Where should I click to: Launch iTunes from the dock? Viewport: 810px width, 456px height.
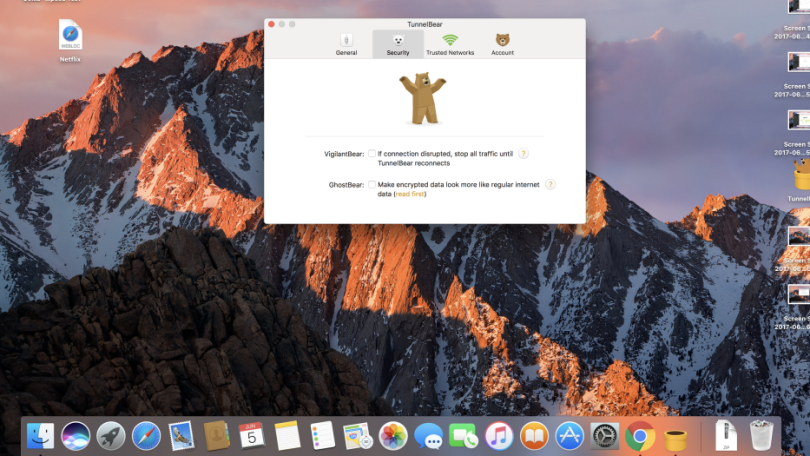pos(499,436)
